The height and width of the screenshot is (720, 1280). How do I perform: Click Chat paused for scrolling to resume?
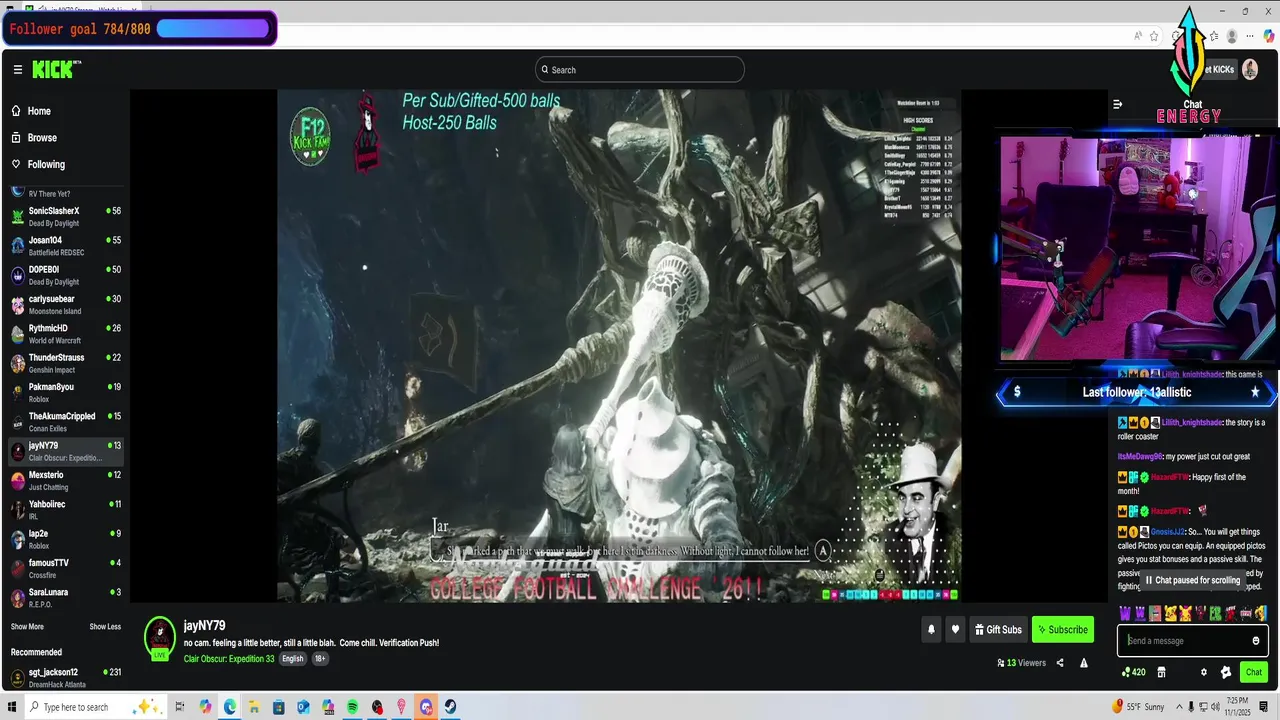pos(1193,580)
